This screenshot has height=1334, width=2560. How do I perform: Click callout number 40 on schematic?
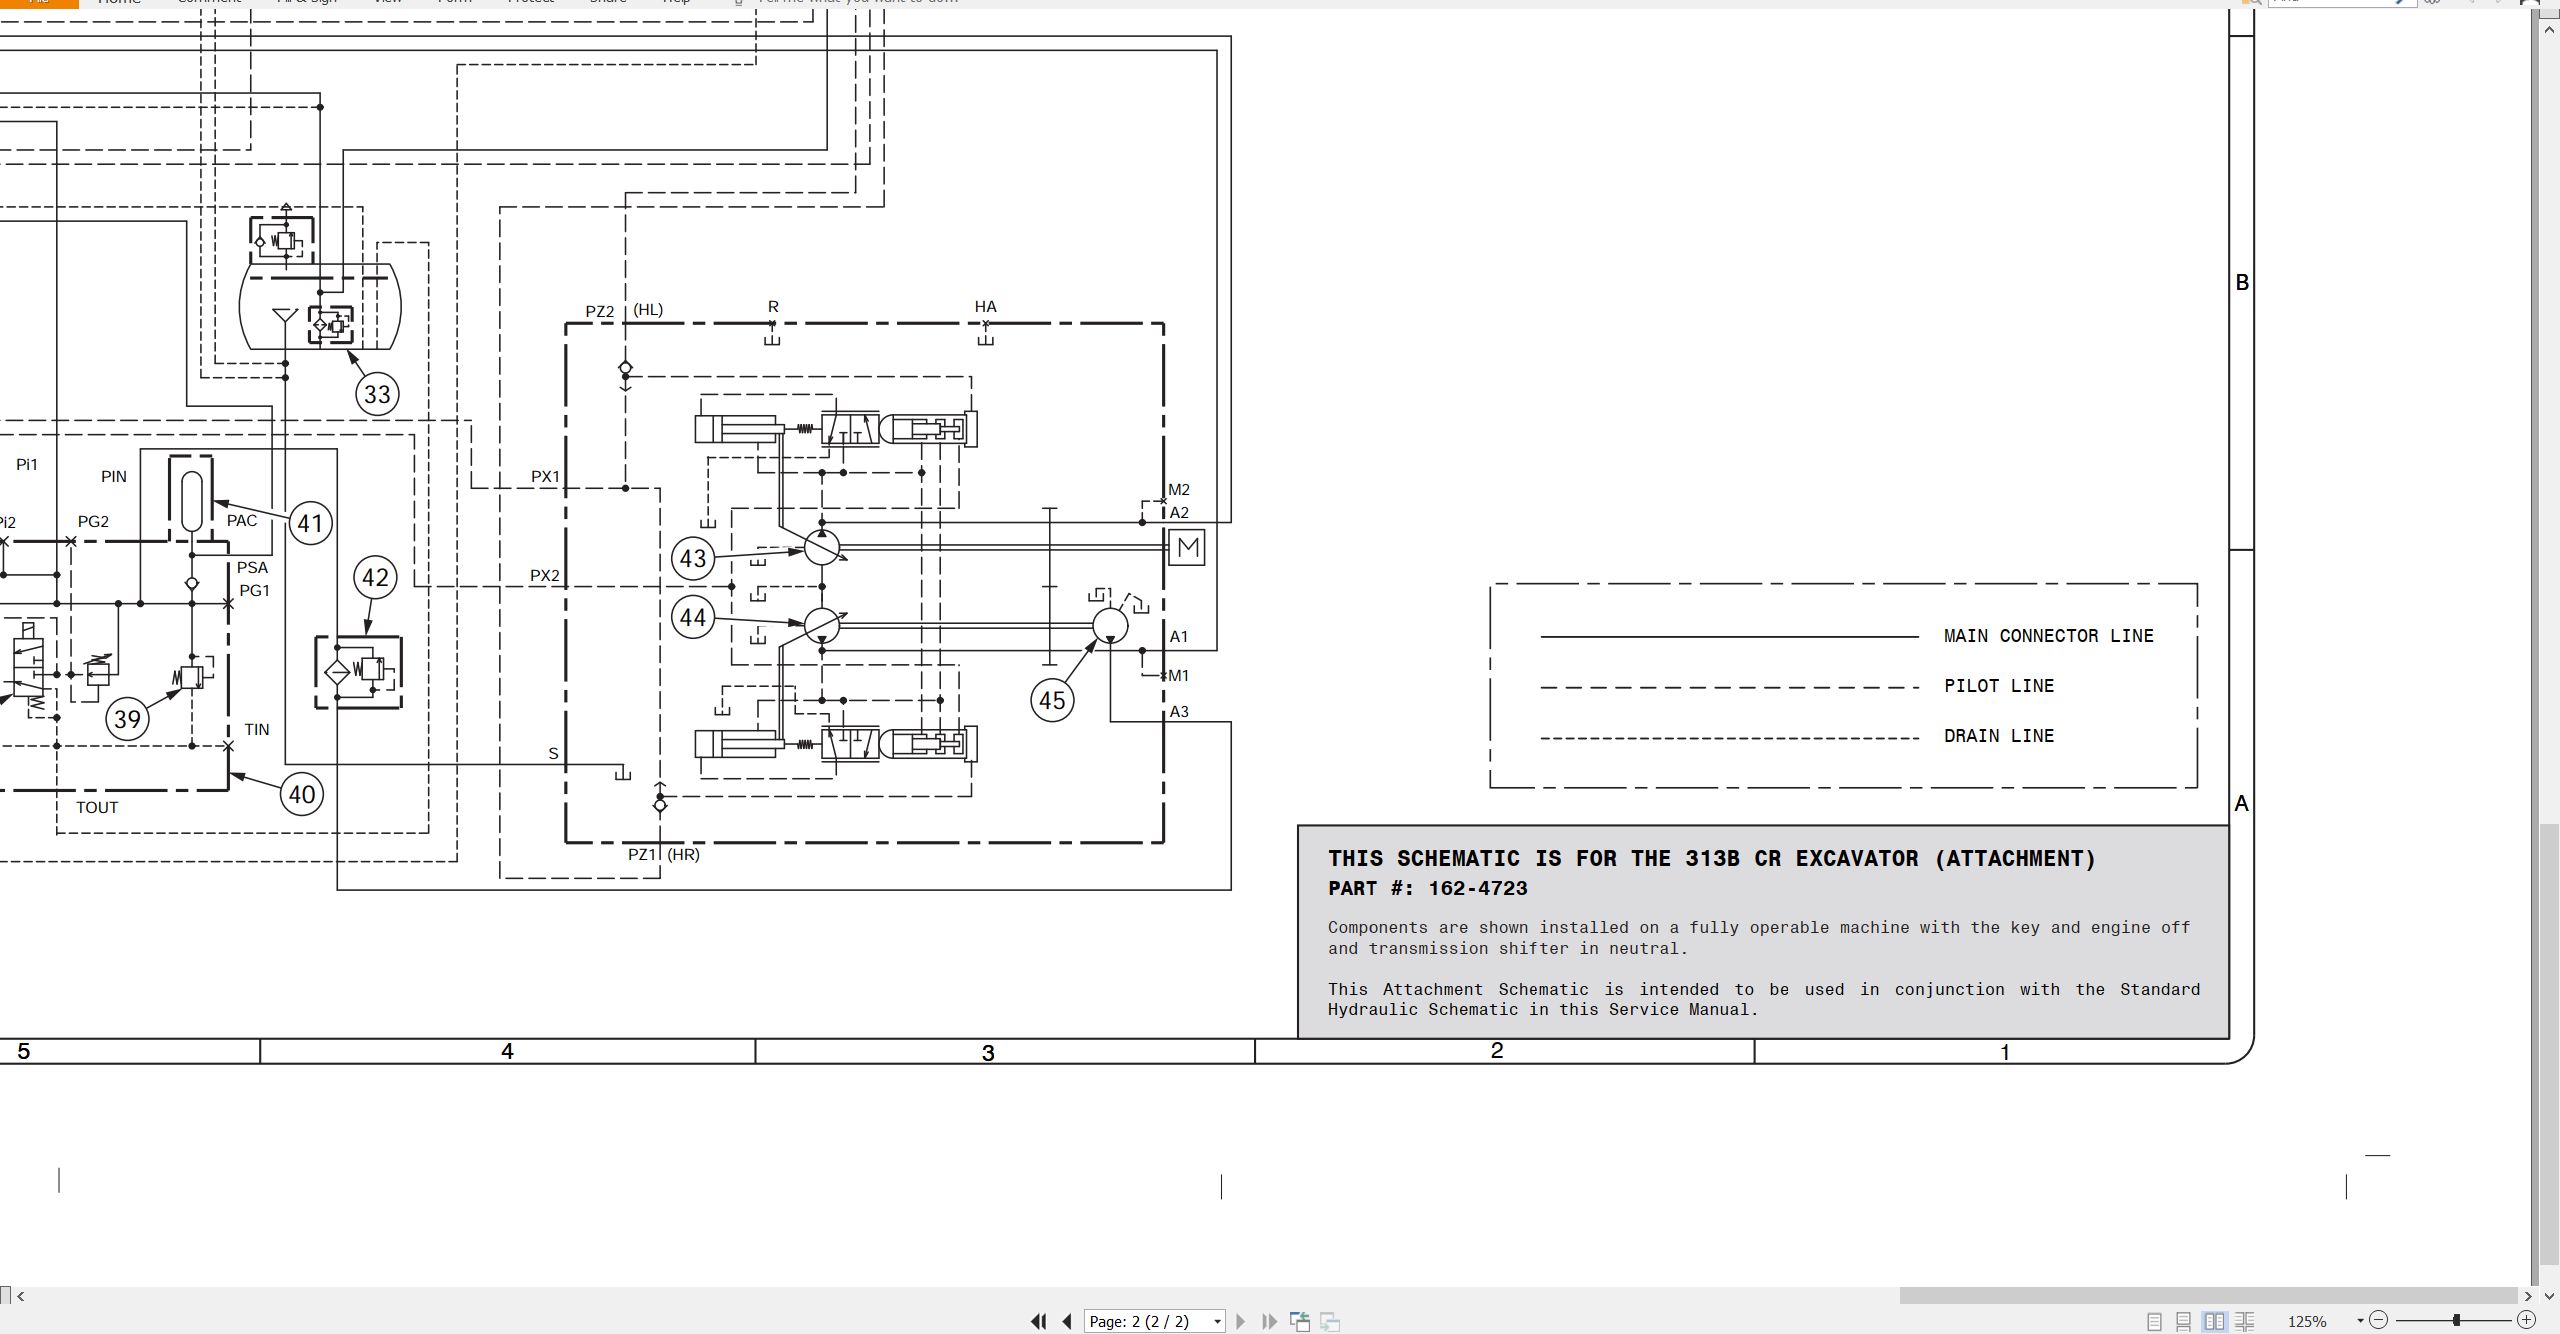pyautogui.click(x=302, y=795)
